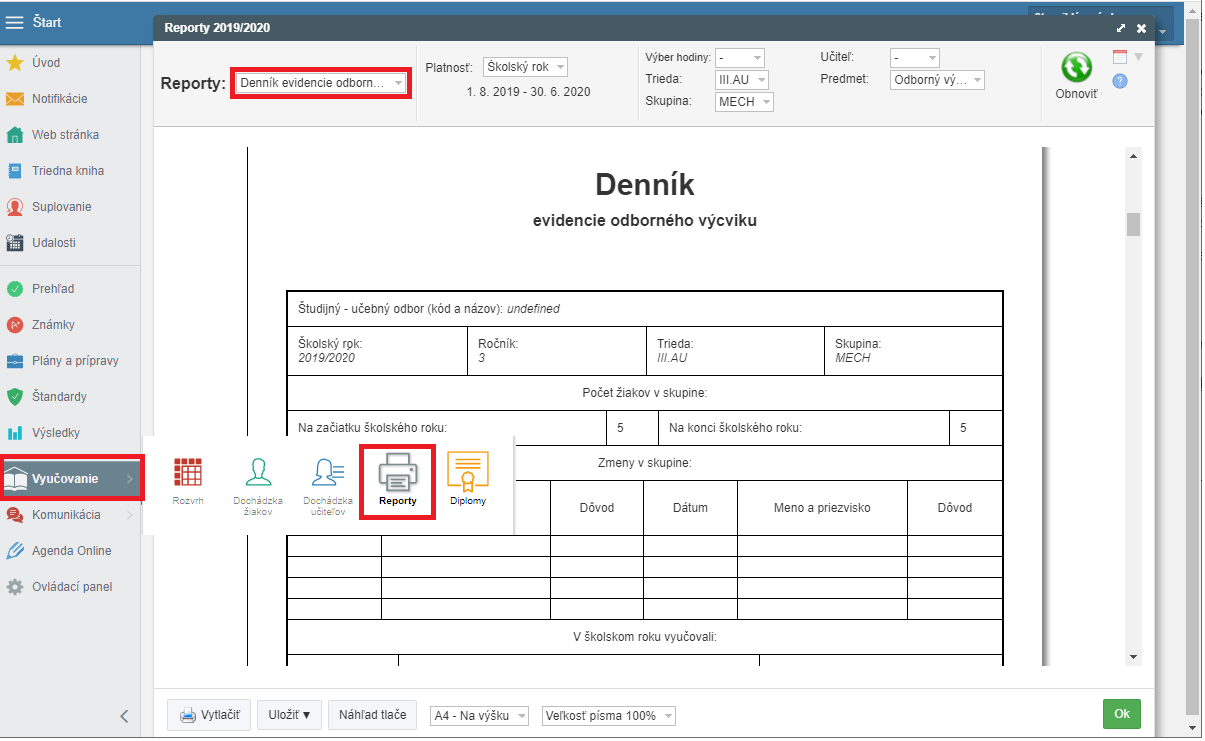1205x741 pixels.
Task: Select the Skupina MECH dropdown
Action: click(744, 102)
